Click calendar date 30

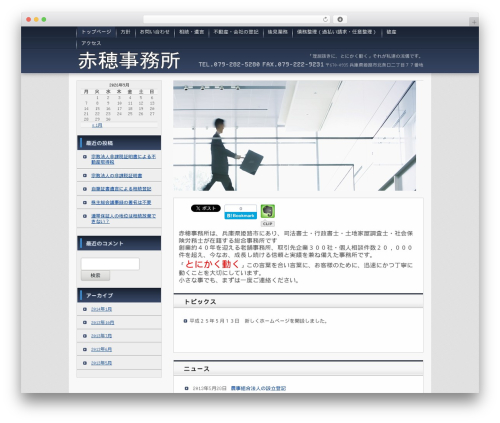coord(108,119)
